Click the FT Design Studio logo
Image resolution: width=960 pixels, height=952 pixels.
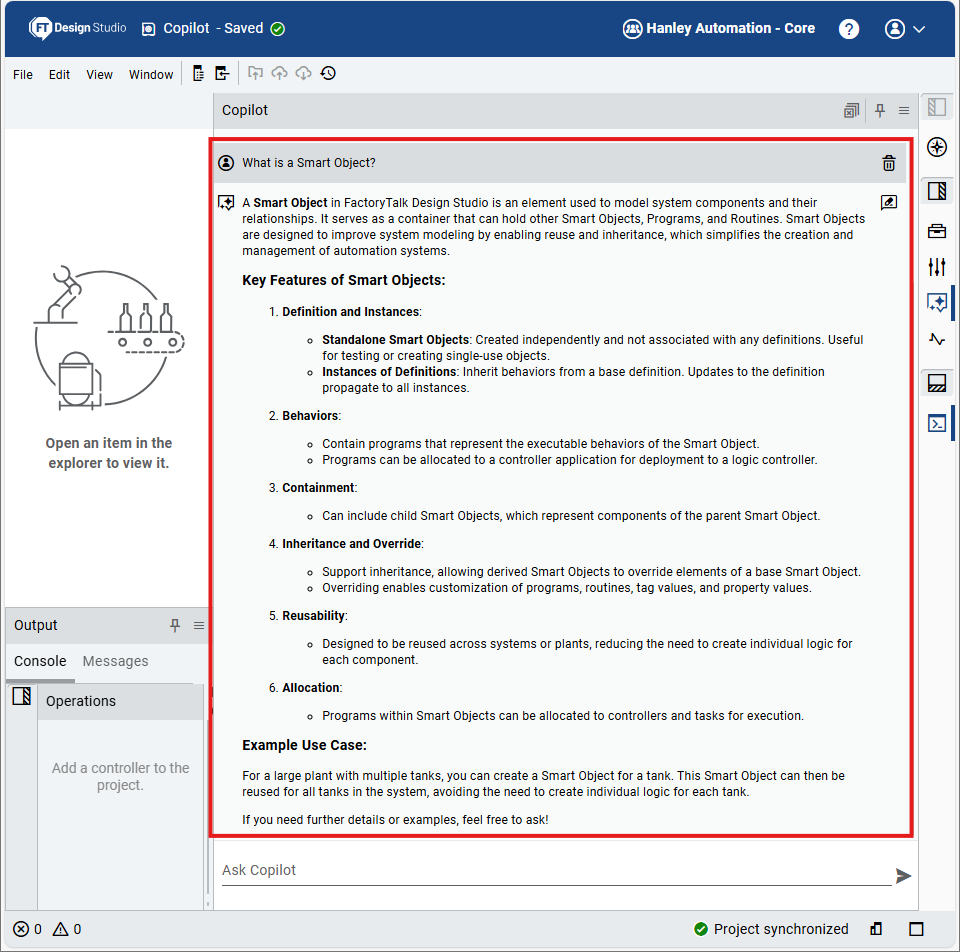point(77,28)
